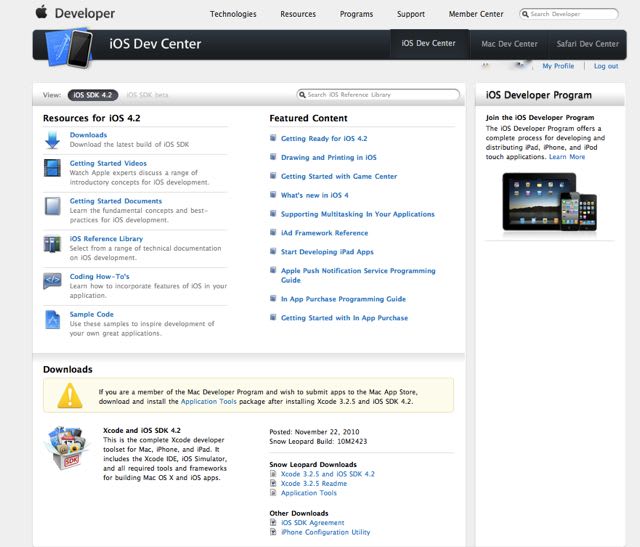Viewport: 640px width, 547px height.
Task: Switch view to iOS SDK beta
Action: [x=147, y=95]
